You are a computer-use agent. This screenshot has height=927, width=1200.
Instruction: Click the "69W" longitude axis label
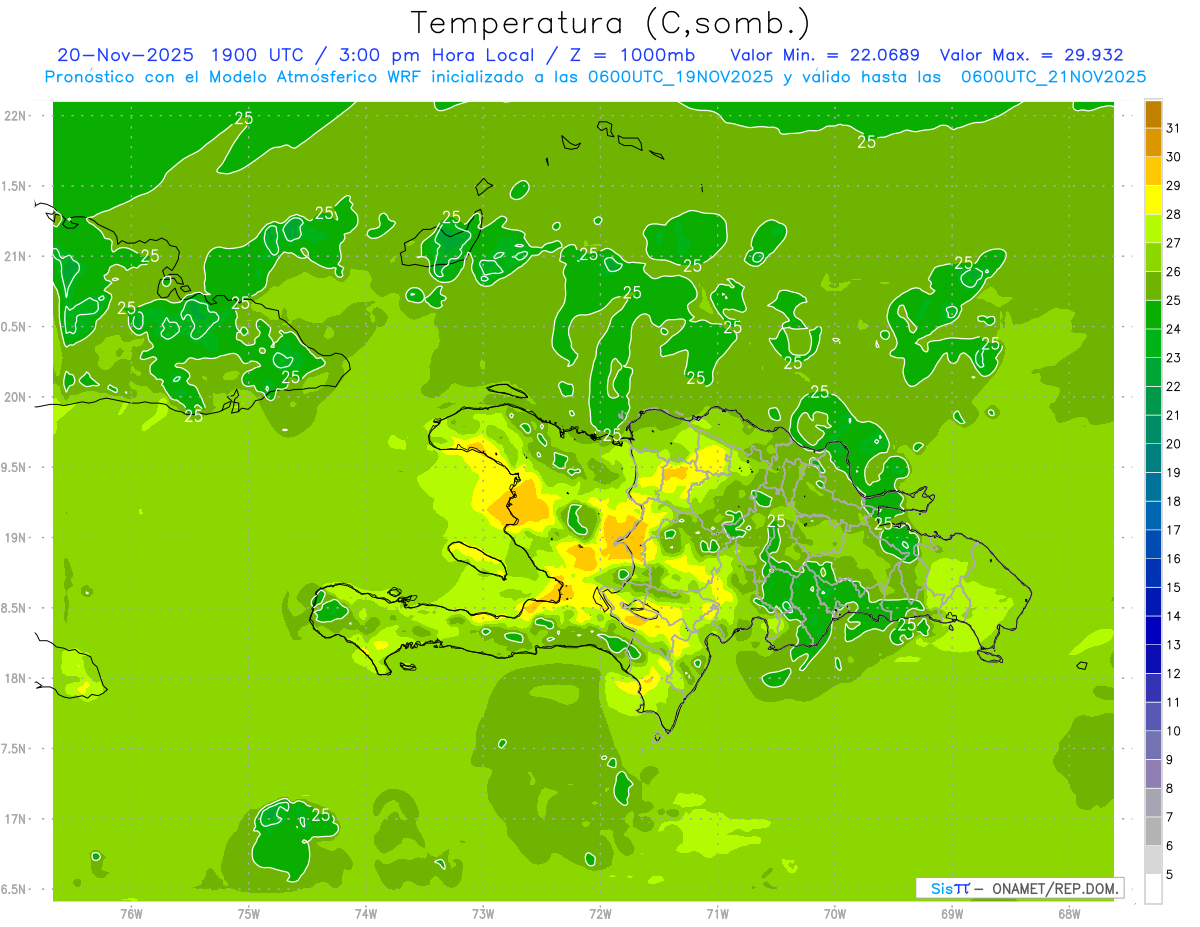(952, 913)
